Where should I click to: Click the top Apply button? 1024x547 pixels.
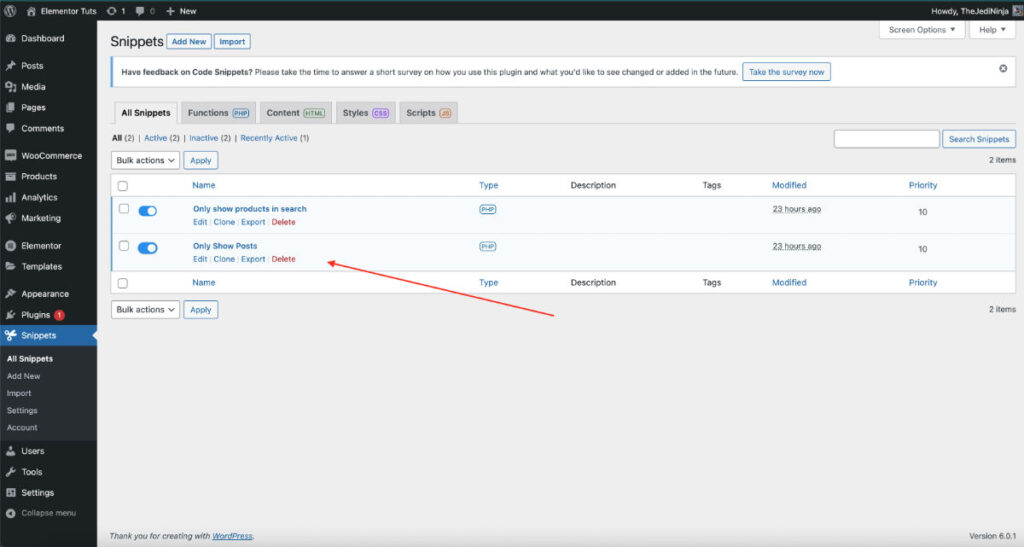click(200, 161)
